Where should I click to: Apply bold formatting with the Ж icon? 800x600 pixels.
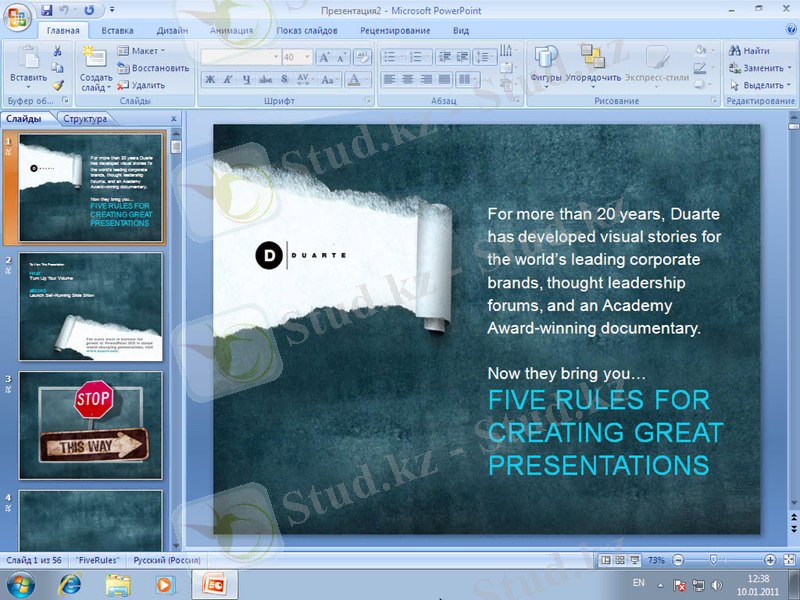(x=209, y=78)
